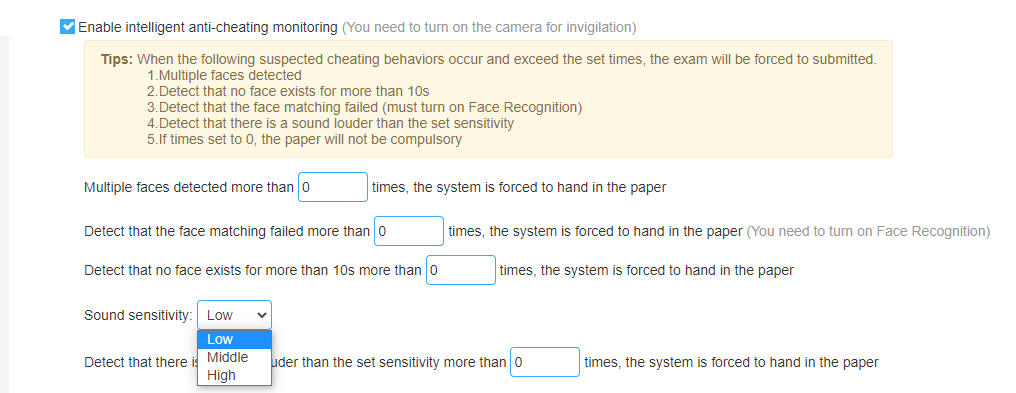Select the no face exists times input box
The image size is (1016, 393).
click(461, 270)
